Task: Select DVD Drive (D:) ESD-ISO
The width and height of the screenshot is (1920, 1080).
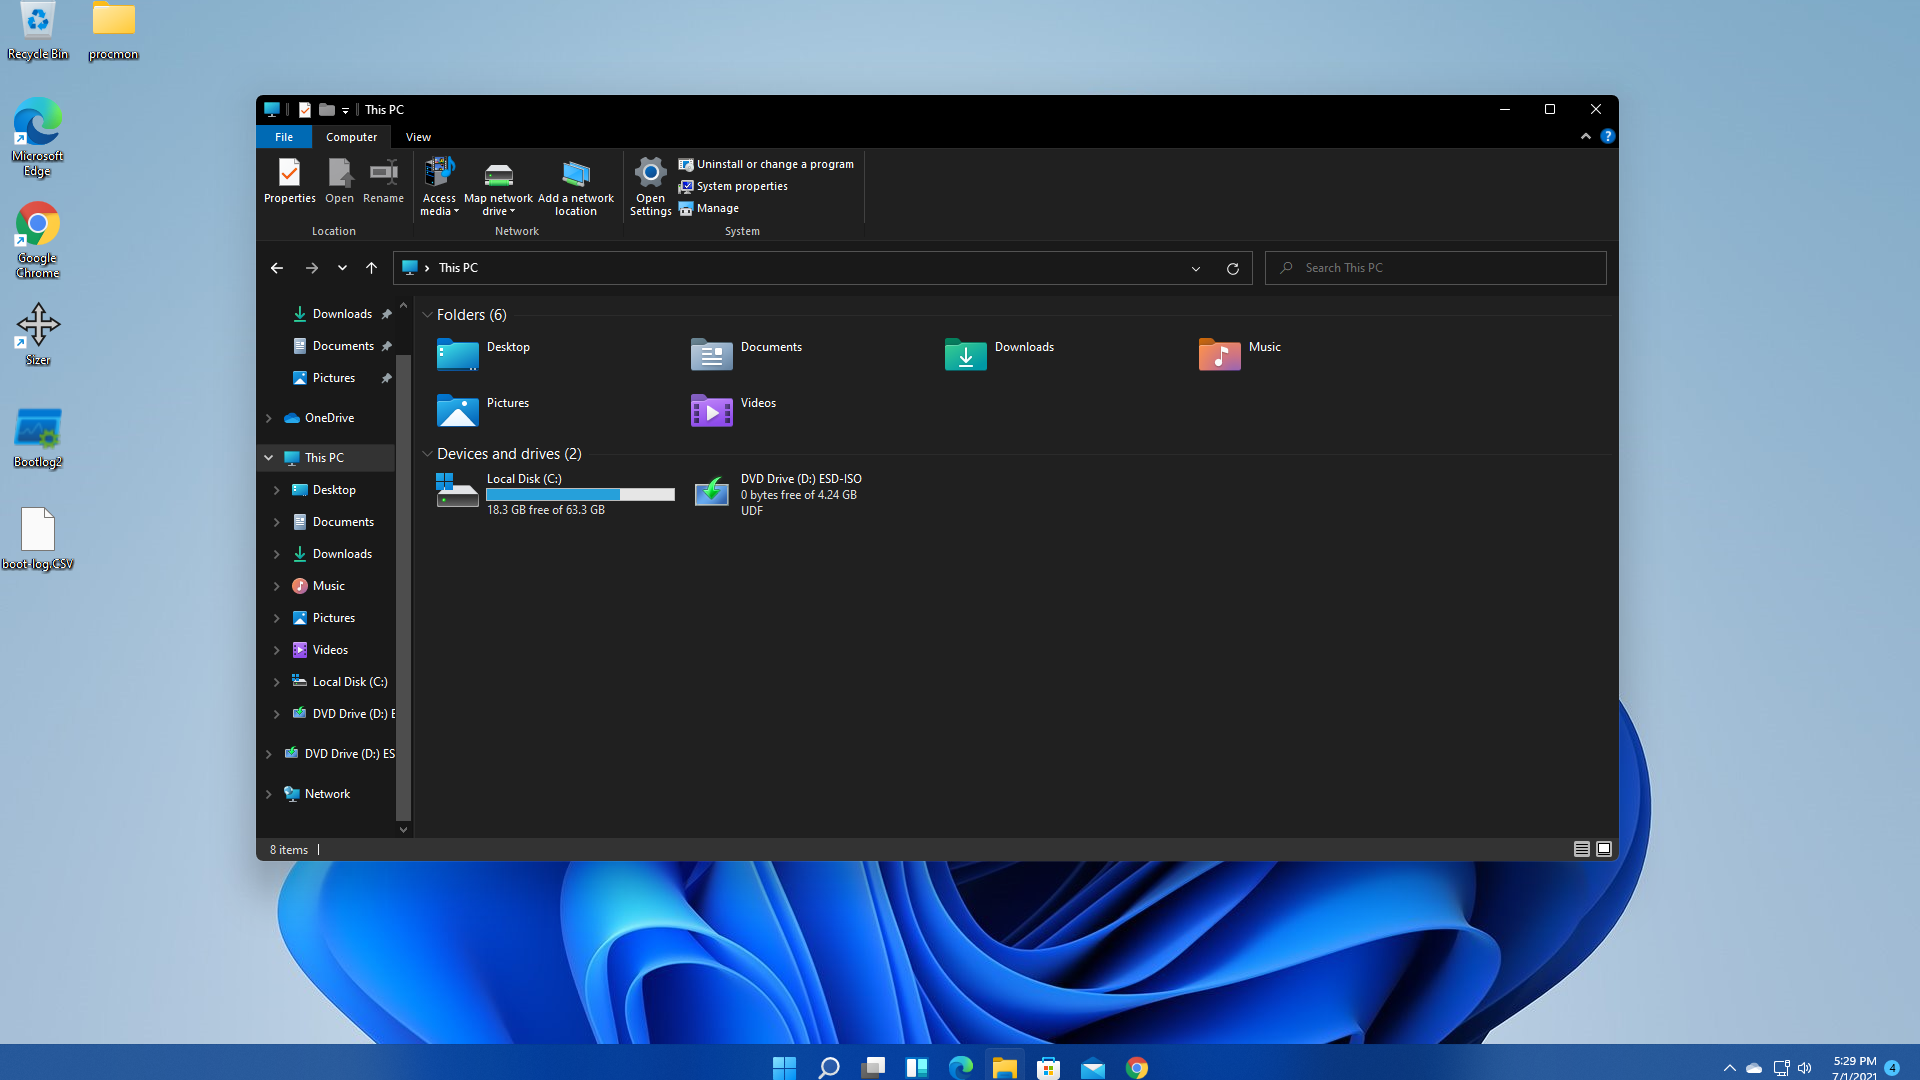Action: point(780,494)
